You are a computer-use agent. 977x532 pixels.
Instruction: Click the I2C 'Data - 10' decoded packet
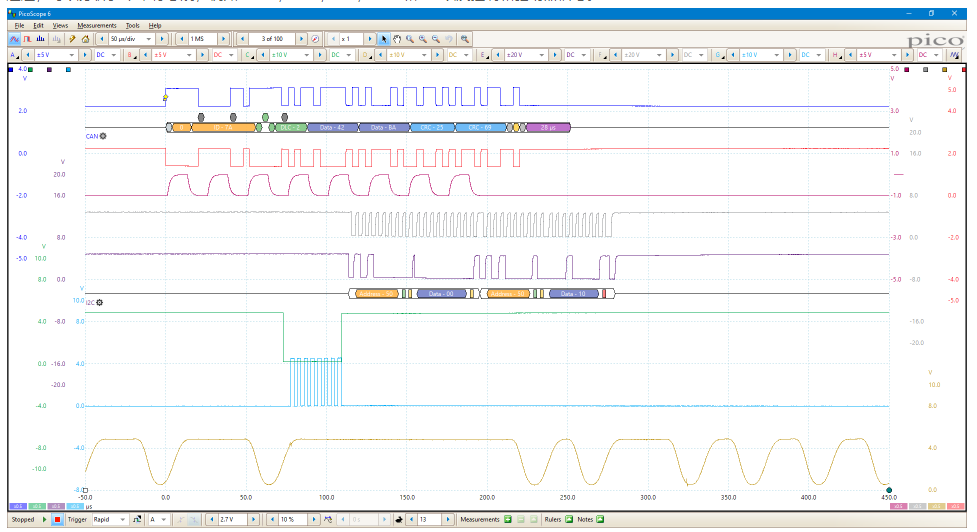click(573, 293)
